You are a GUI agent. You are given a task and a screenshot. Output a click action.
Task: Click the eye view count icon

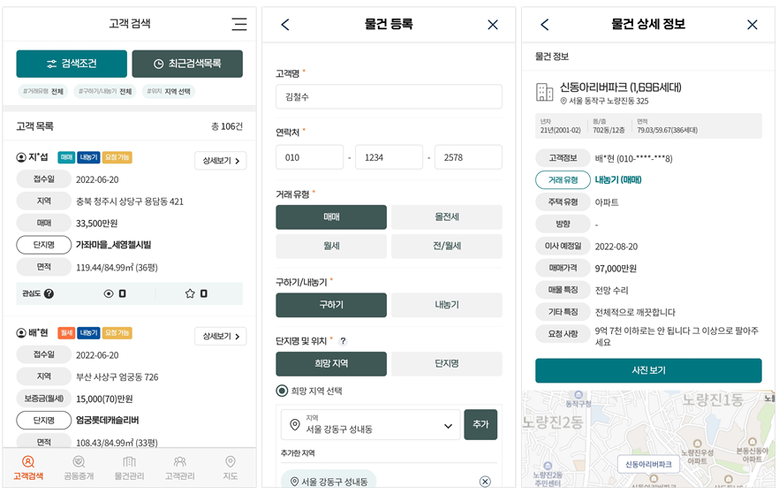click(x=108, y=294)
